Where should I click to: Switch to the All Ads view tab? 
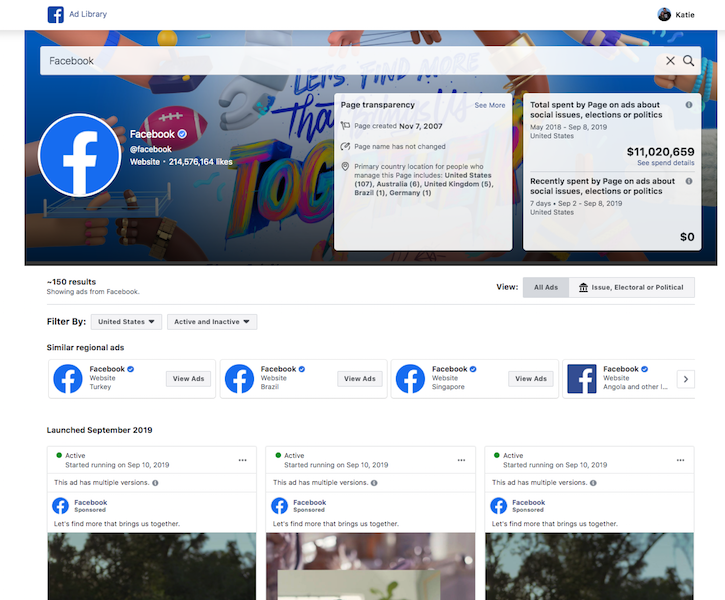[546, 288]
